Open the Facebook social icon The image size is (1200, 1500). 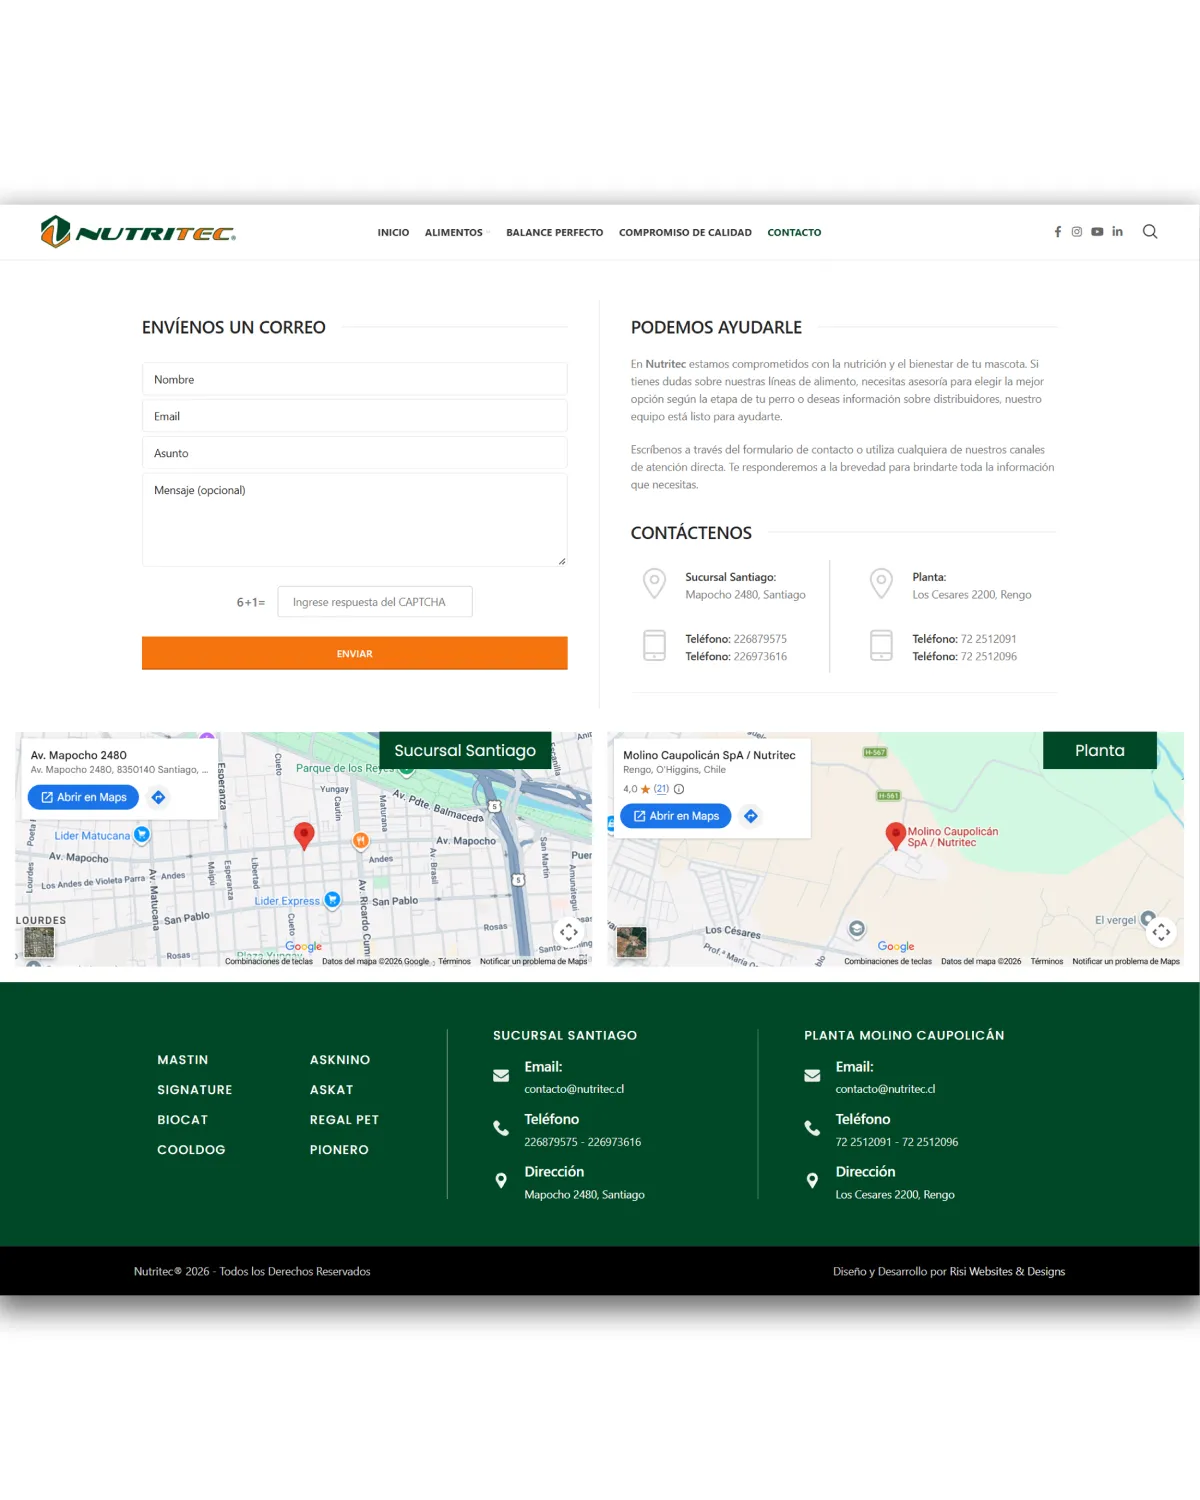click(x=1058, y=232)
